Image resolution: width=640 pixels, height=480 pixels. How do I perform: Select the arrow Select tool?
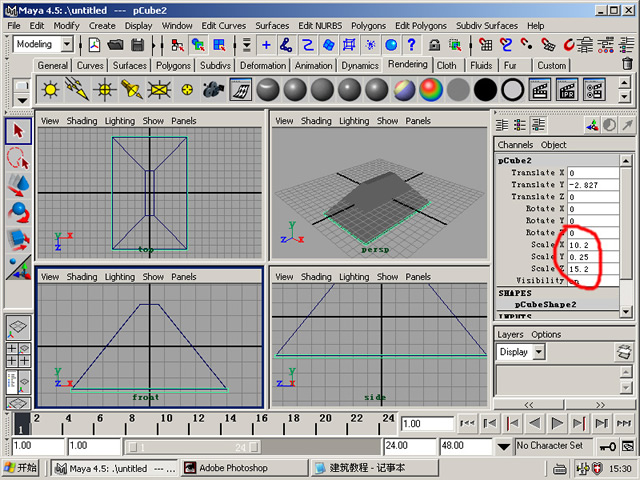click(x=18, y=131)
